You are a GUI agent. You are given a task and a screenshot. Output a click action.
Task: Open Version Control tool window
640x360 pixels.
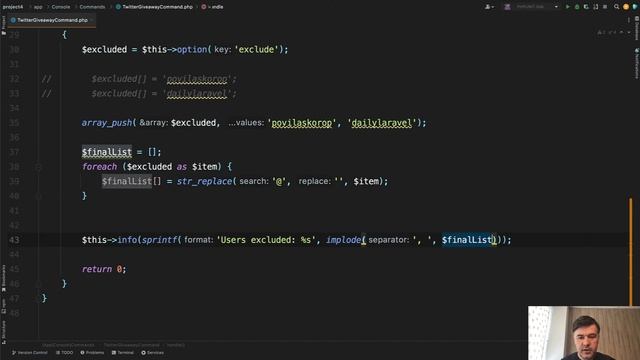coord(30,353)
